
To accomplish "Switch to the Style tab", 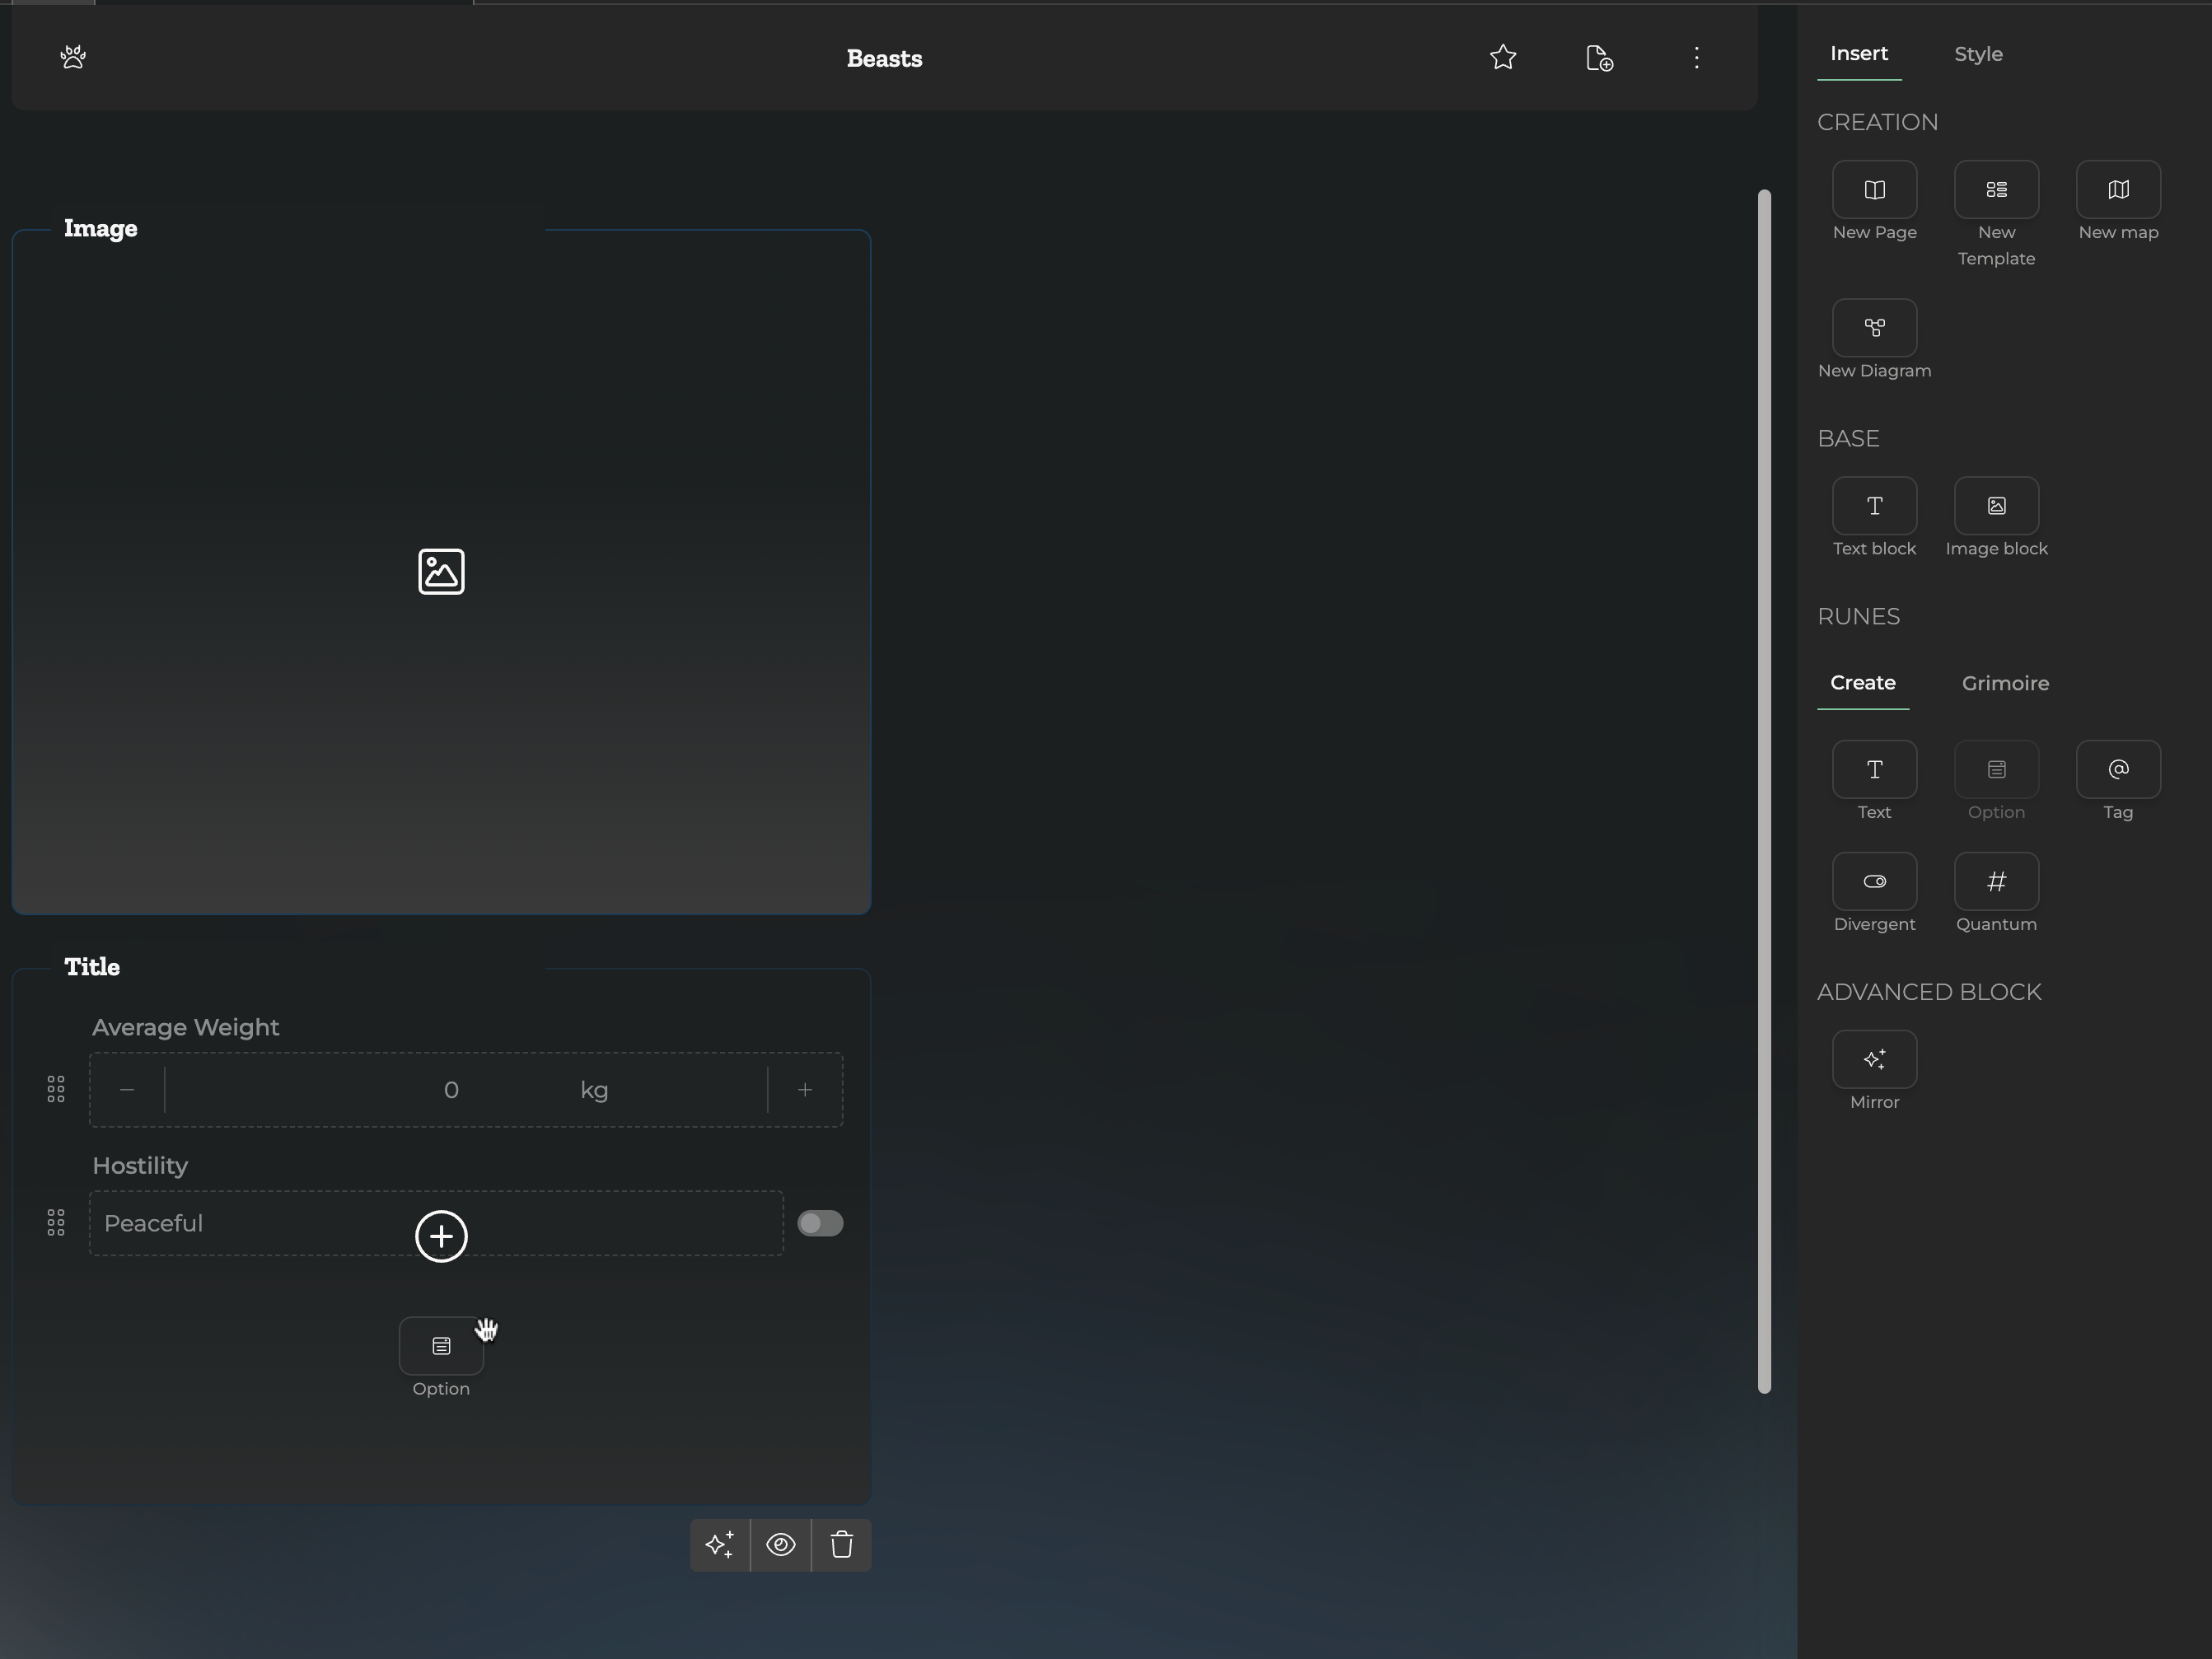I will [x=1977, y=54].
